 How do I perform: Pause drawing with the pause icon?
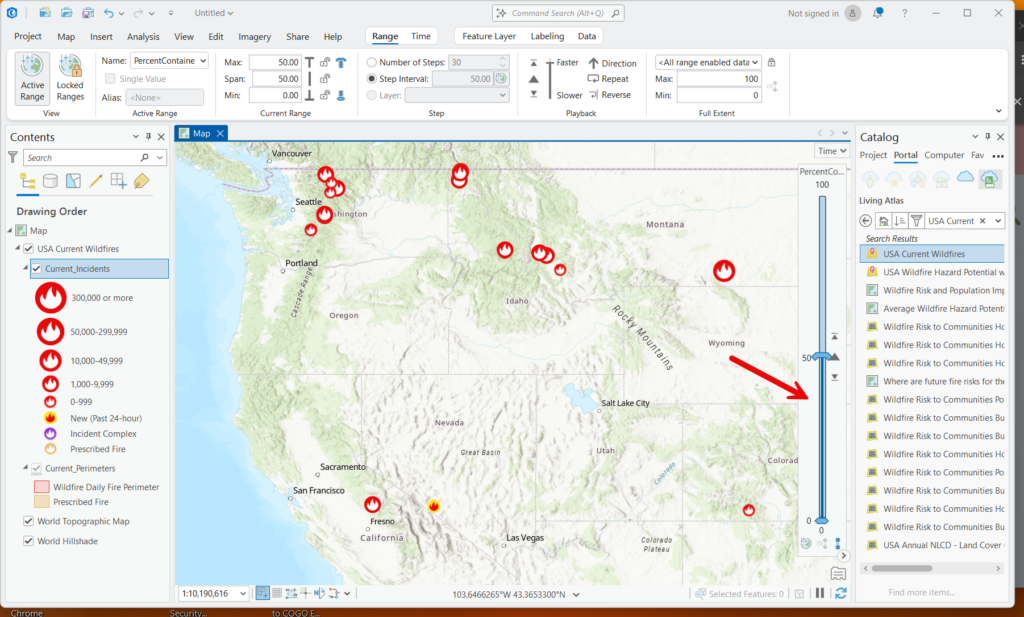(x=820, y=593)
